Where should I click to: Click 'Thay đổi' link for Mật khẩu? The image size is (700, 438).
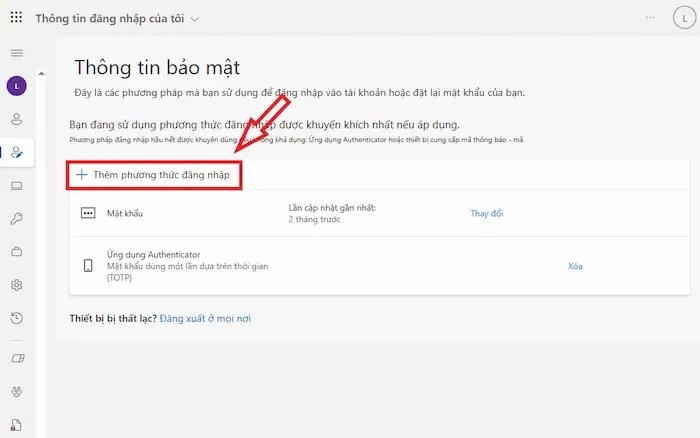point(487,213)
